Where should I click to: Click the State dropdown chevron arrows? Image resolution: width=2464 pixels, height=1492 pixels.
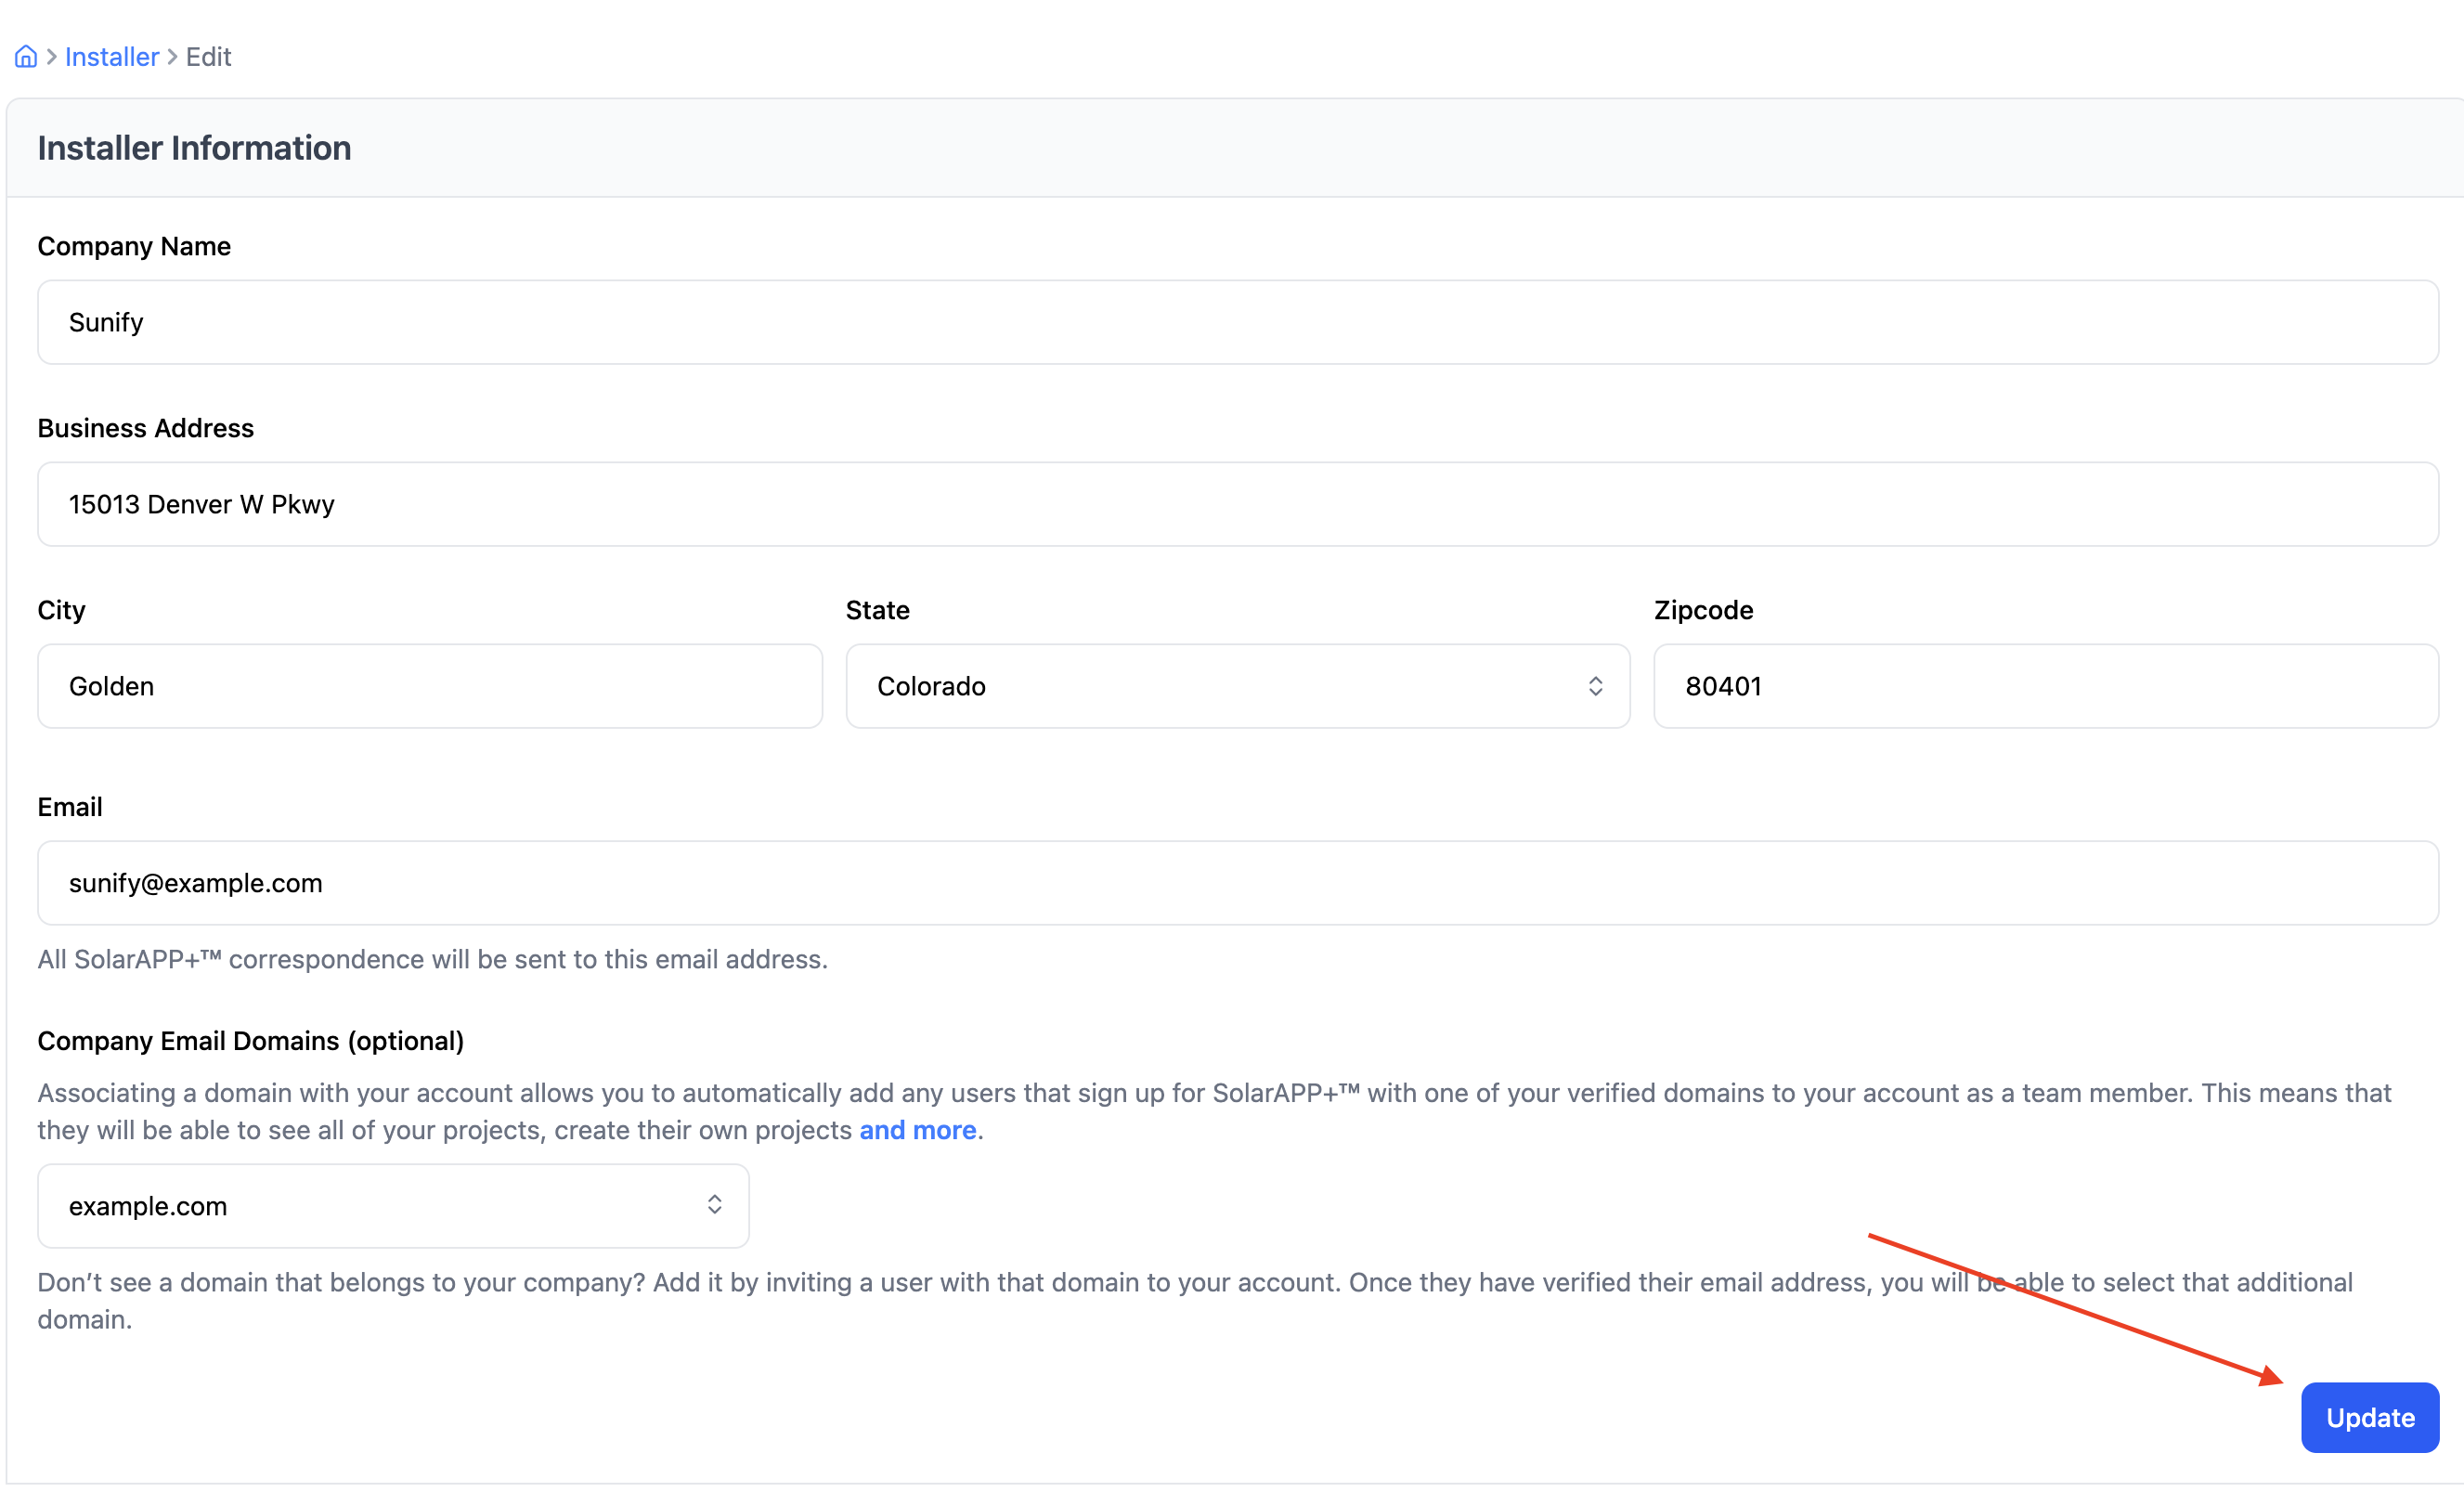(1595, 686)
